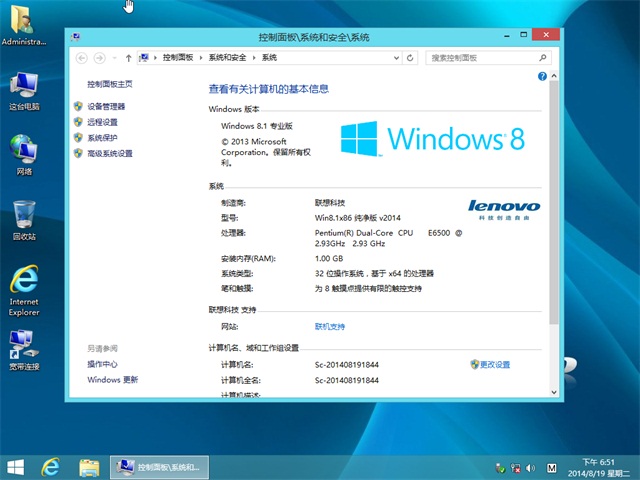Click the text Windows 8.1 专业版
Screen dimensions: 640x480
[257, 126]
